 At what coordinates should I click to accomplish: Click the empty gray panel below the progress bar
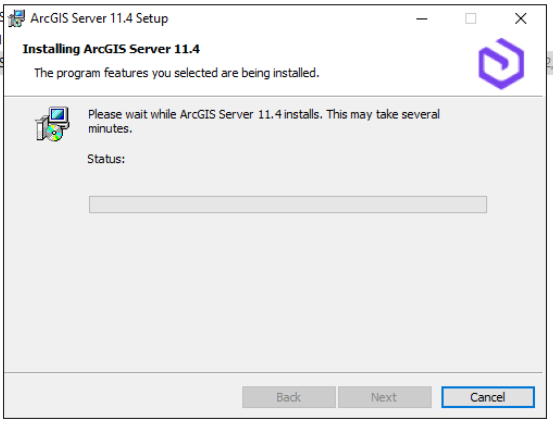273,291
